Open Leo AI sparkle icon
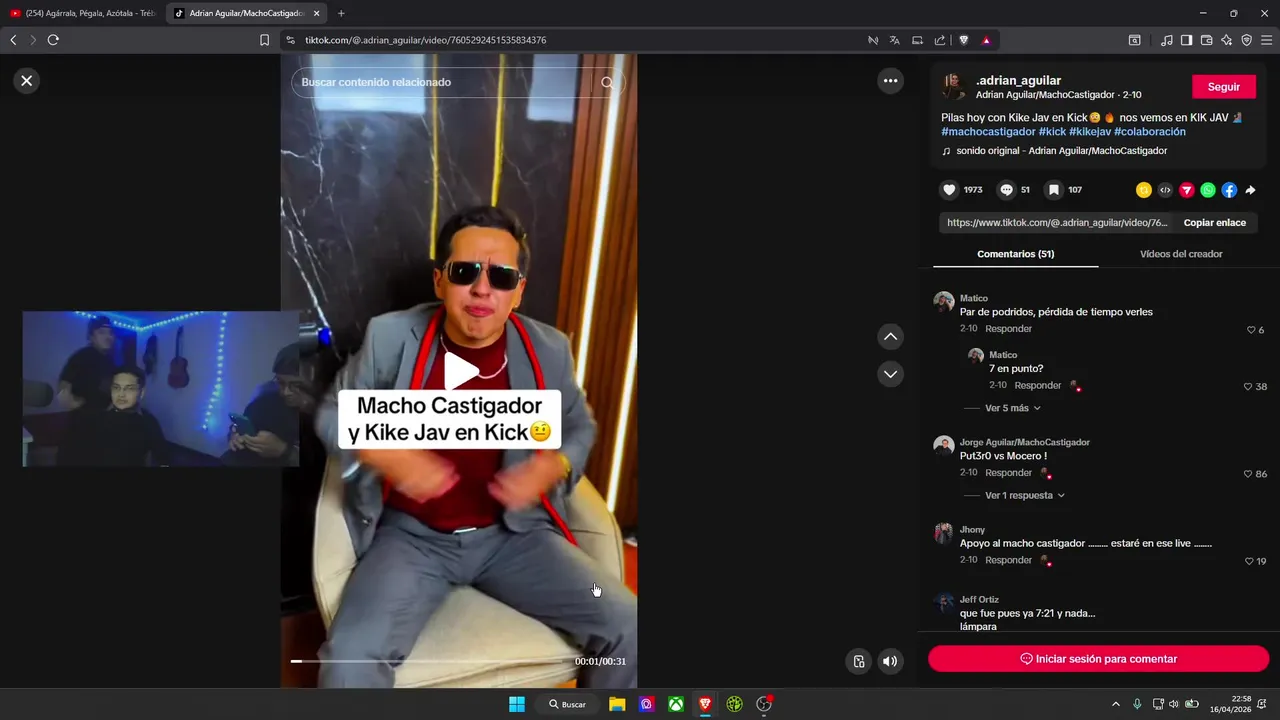Image resolution: width=1280 pixels, height=720 pixels. pyautogui.click(x=1227, y=40)
